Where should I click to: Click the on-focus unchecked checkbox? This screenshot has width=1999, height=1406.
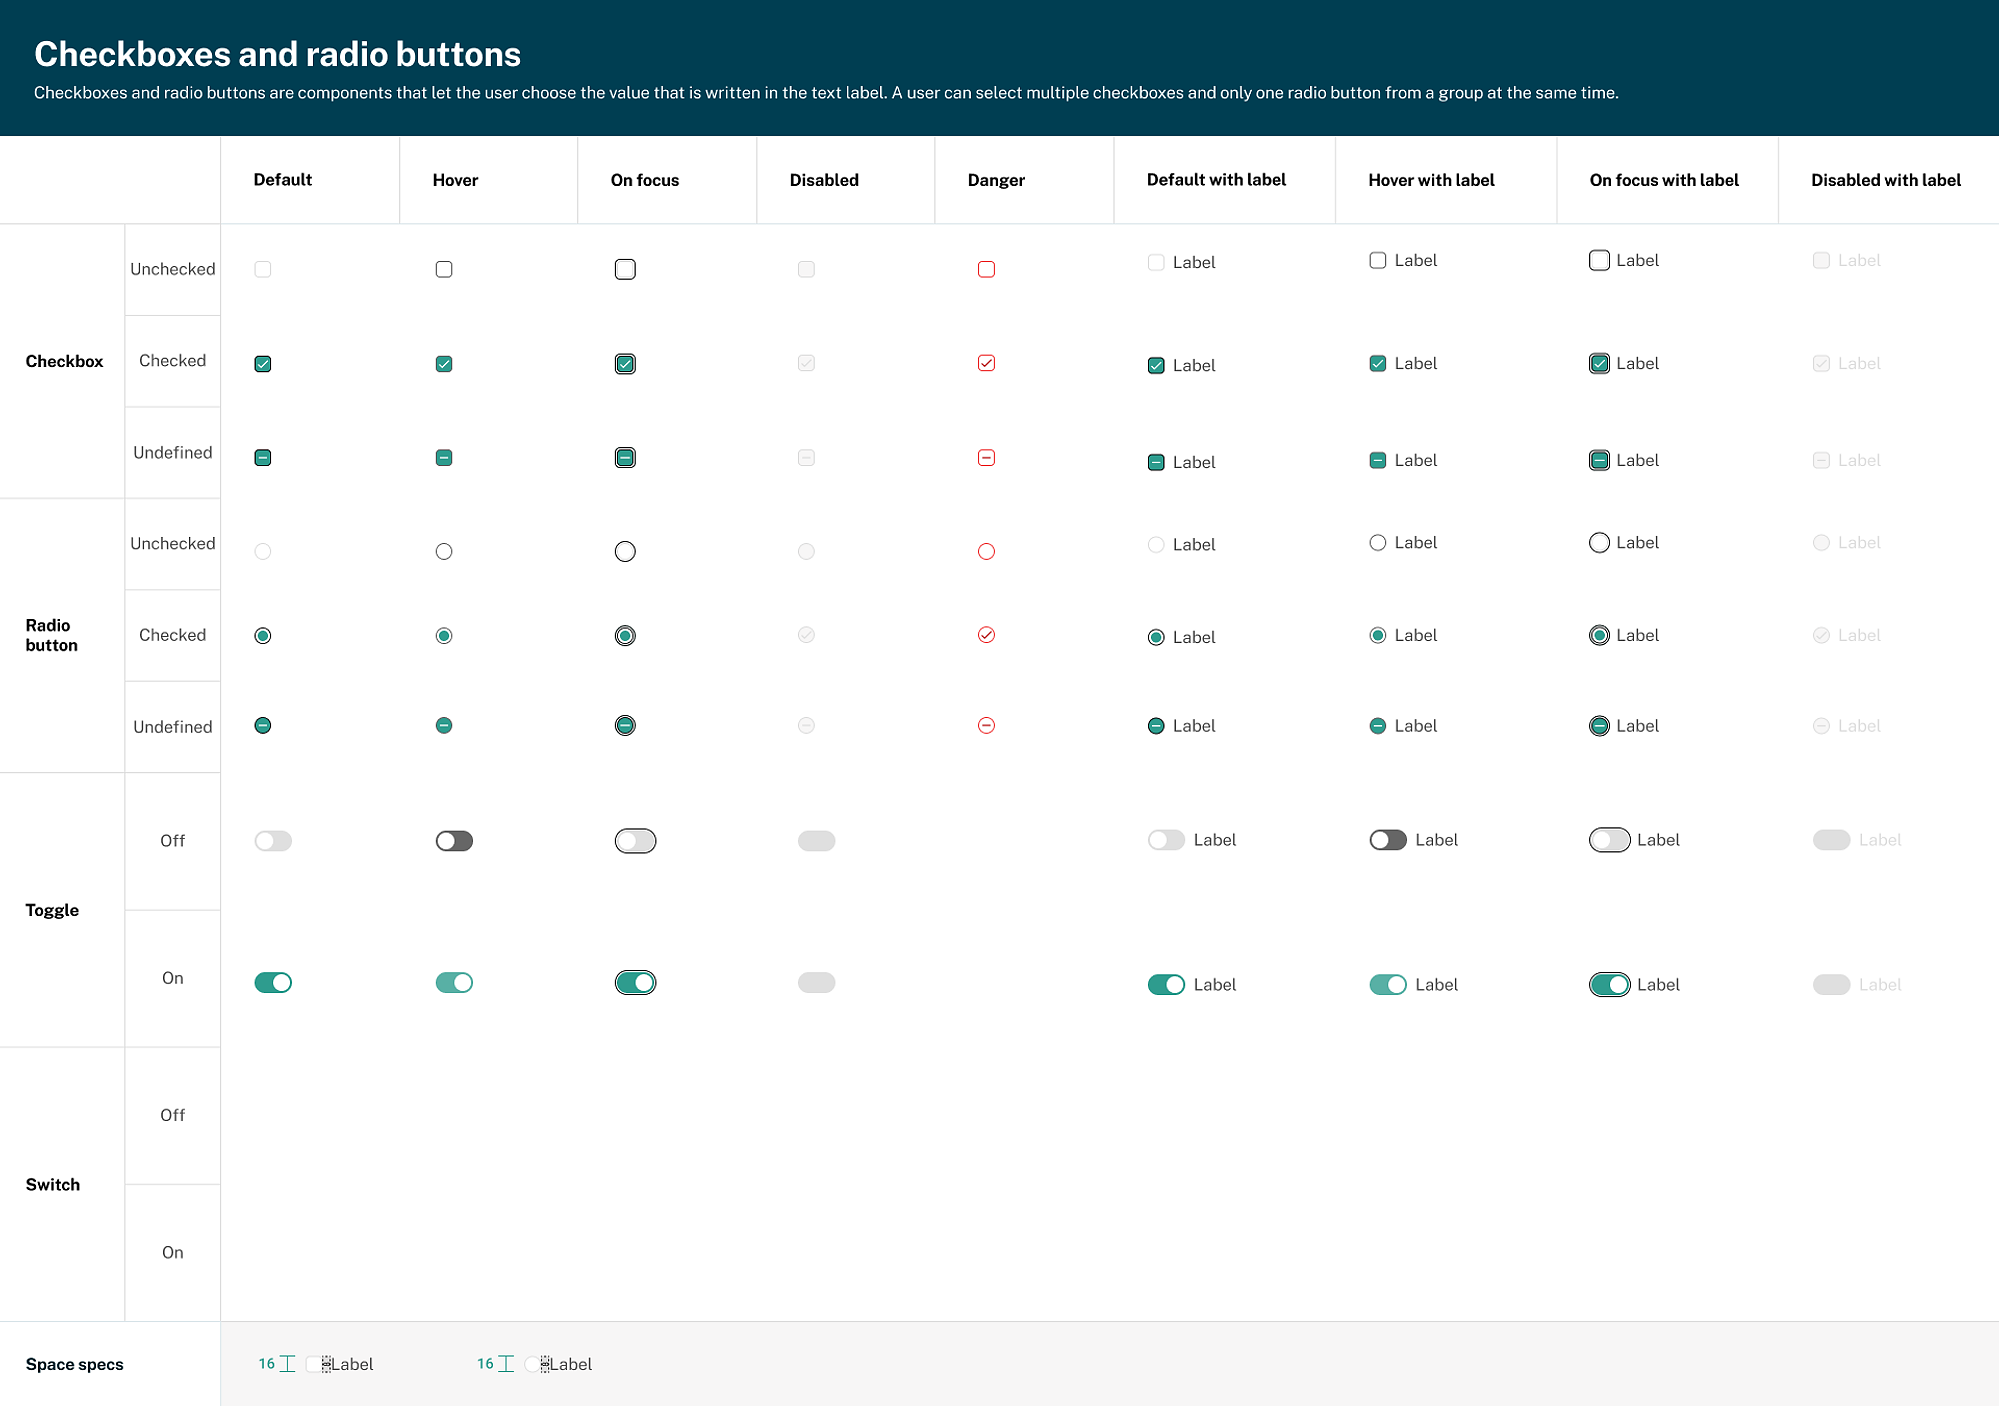[625, 269]
